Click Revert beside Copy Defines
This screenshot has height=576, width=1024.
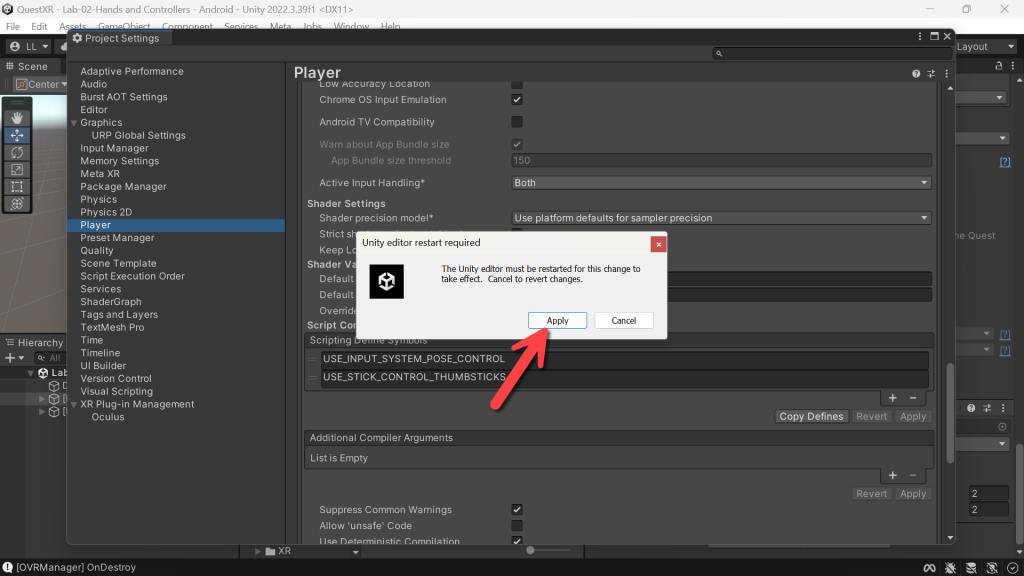click(871, 417)
